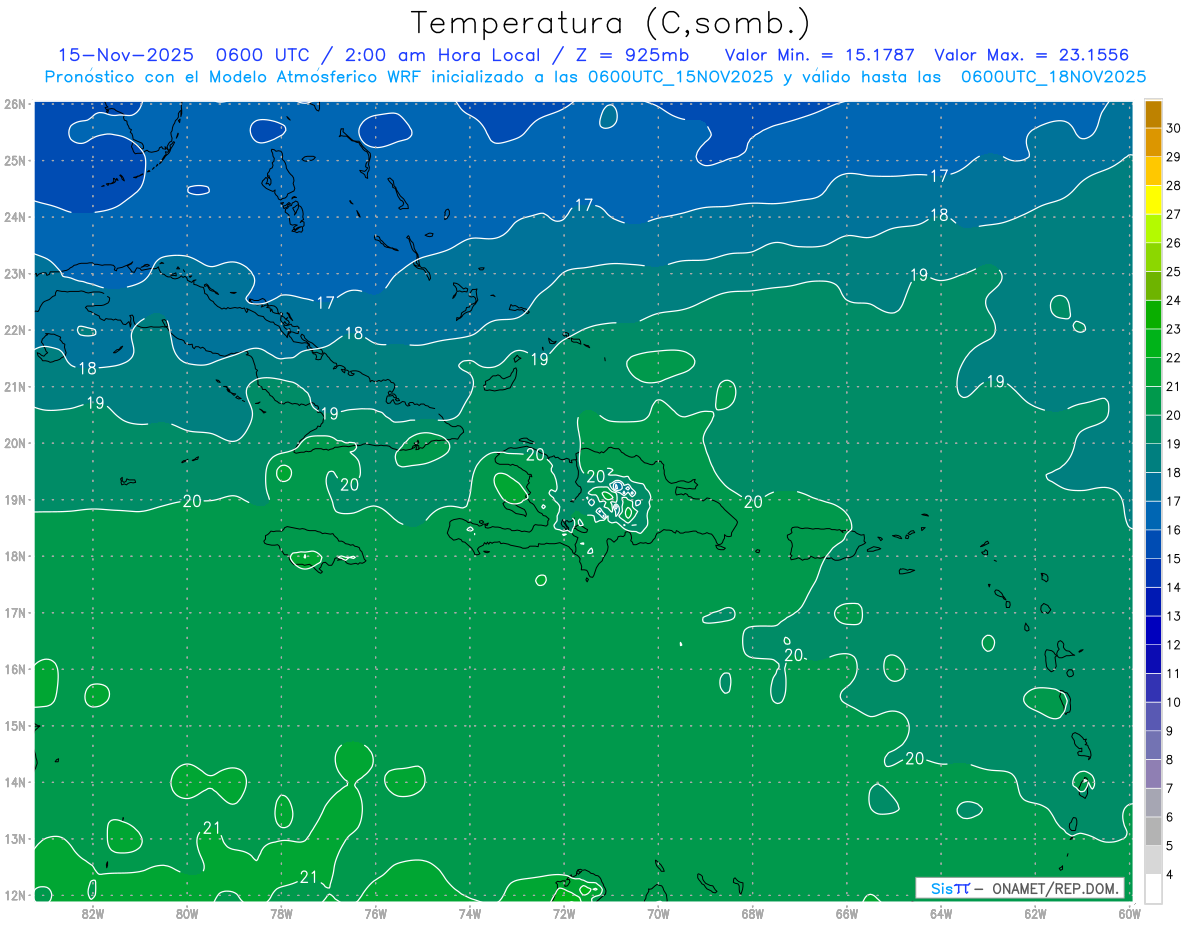Click the '21N' latitude axis label
The width and height of the screenshot is (1200, 927).
[15, 386]
